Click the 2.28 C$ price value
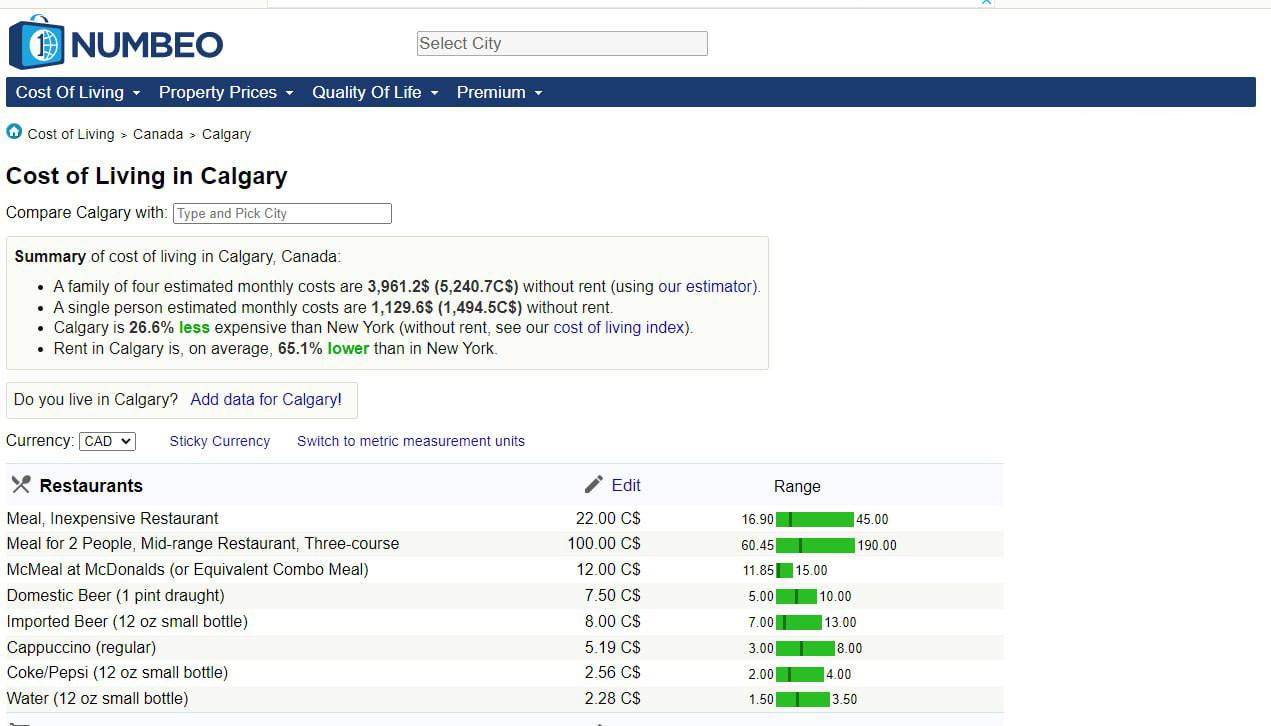The image size is (1271, 726). click(612, 699)
